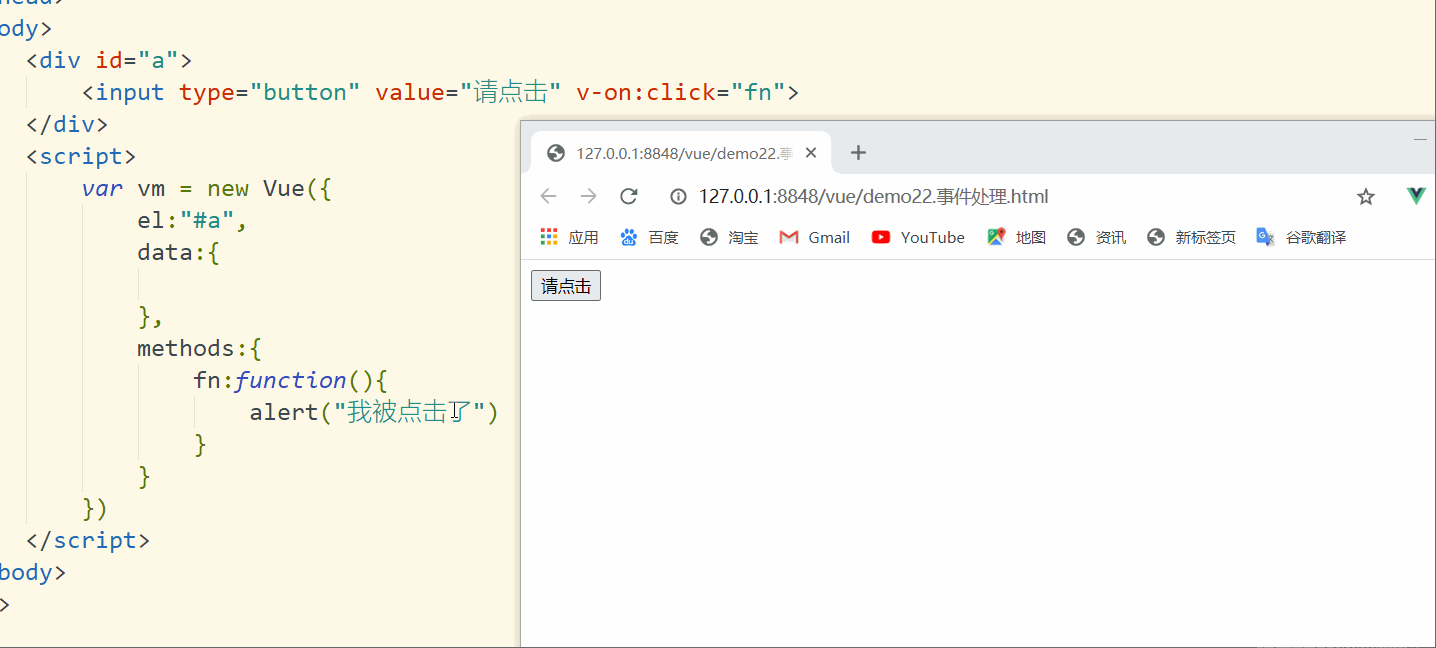Image resolution: width=1436 pixels, height=648 pixels.
Task: Bookmark this page with the star icon
Action: [1366, 197]
